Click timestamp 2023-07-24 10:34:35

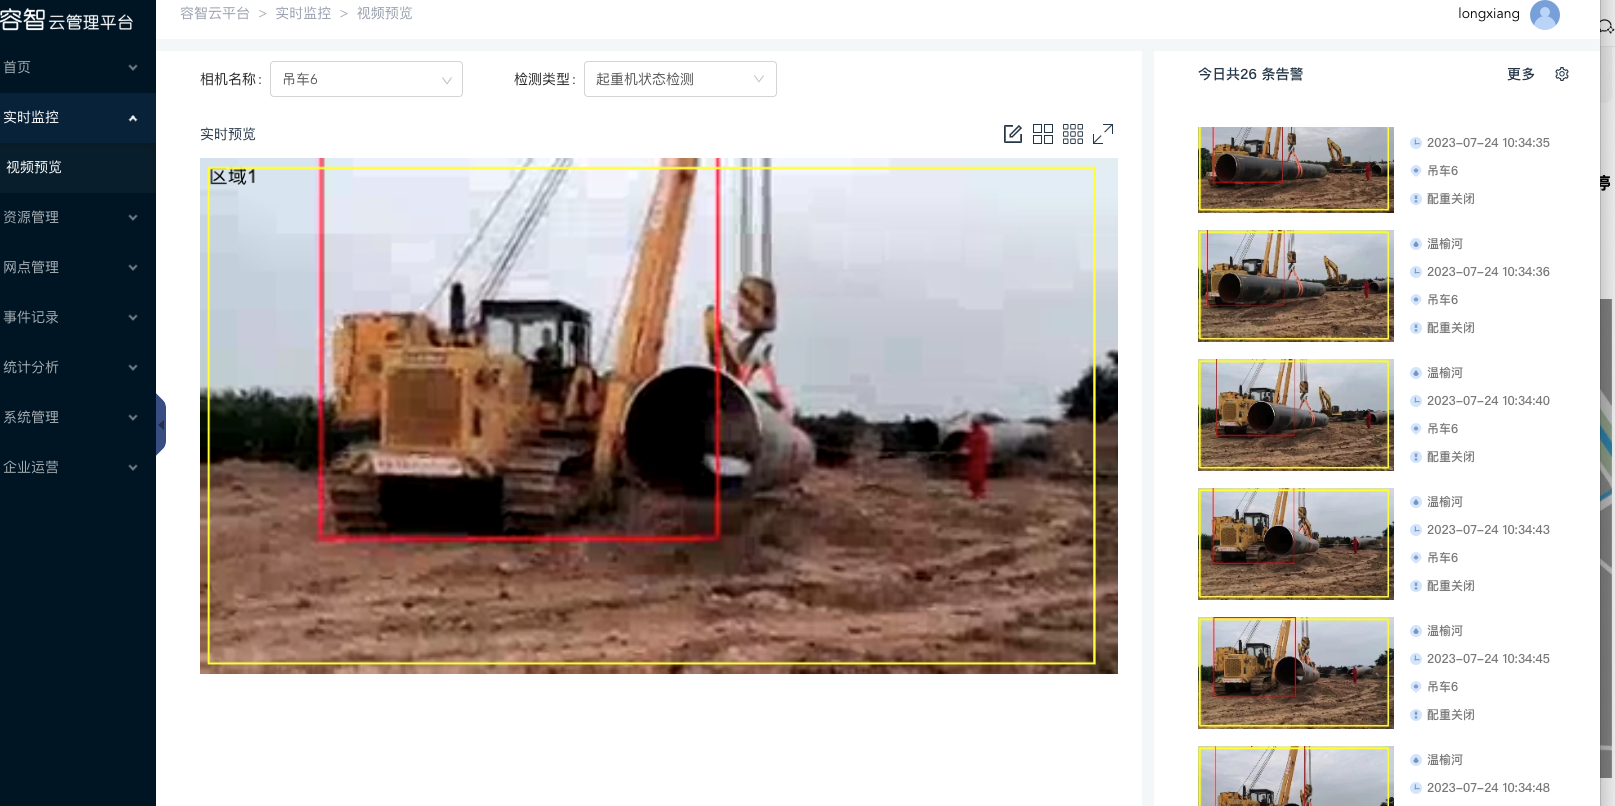pos(1488,143)
